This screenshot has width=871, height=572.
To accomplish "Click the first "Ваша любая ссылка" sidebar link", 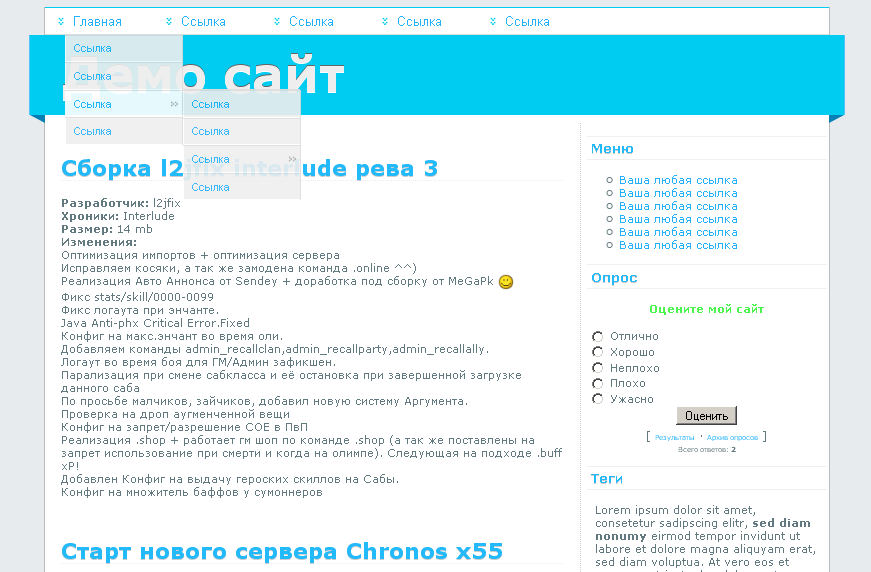I will 678,180.
